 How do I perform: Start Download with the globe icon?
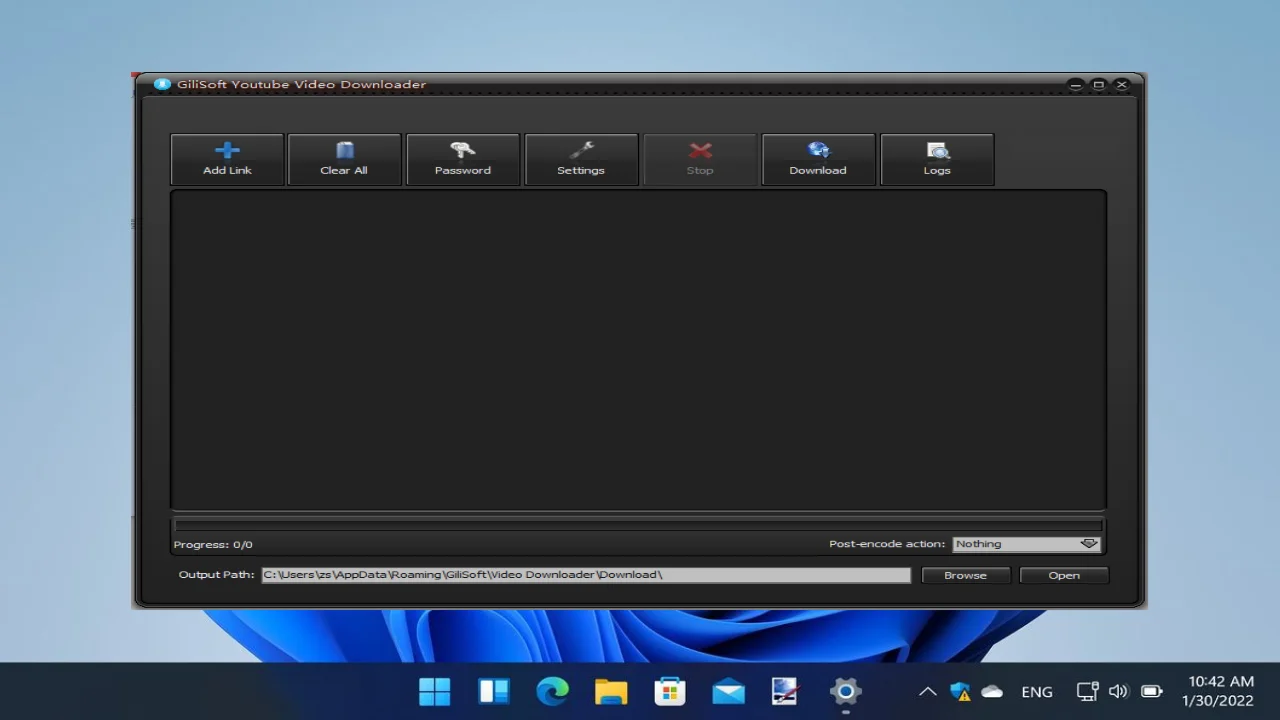pyautogui.click(x=818, y=159)
